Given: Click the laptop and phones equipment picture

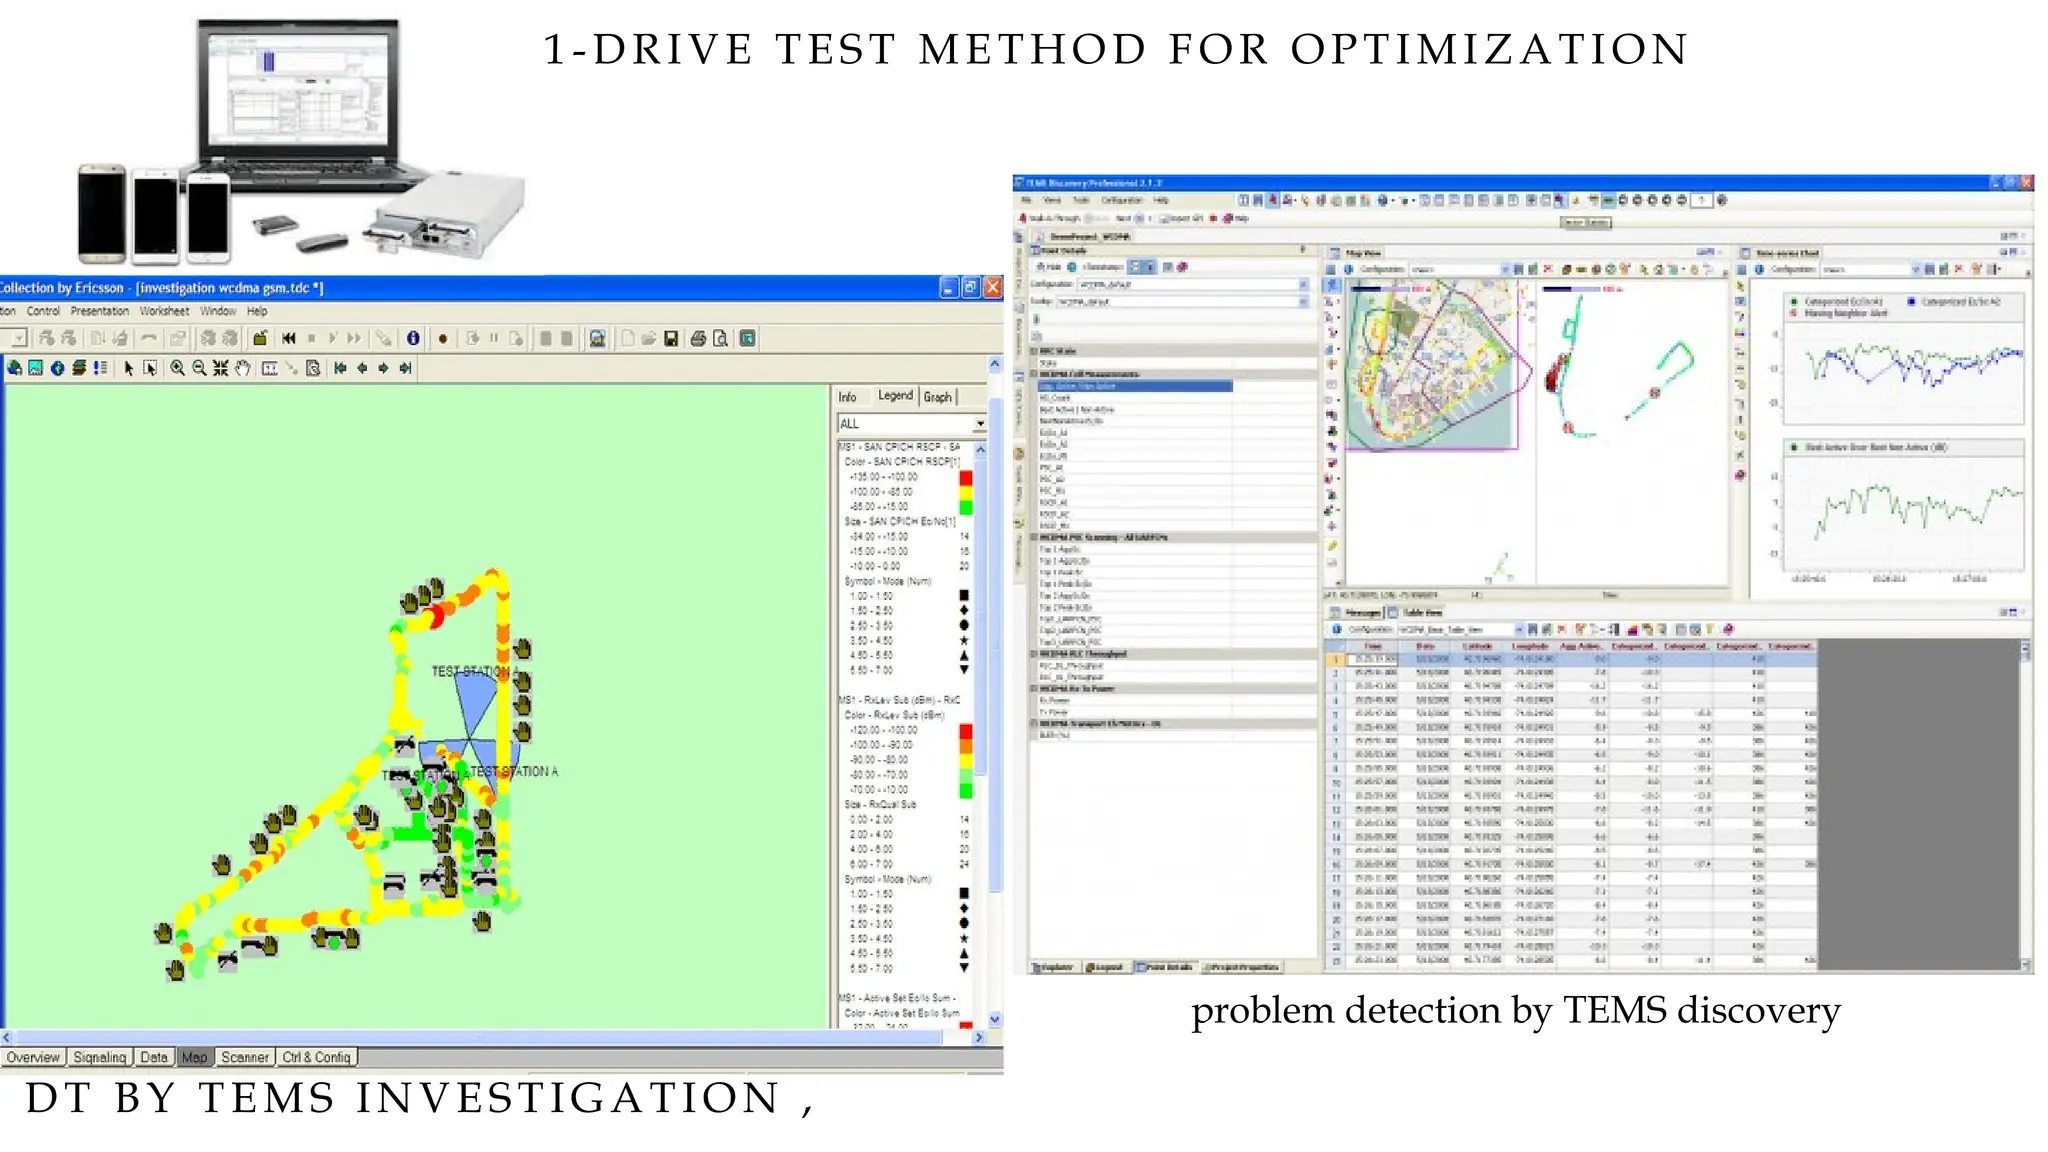Looking at the screenshot, I should [x=300, y=140].
